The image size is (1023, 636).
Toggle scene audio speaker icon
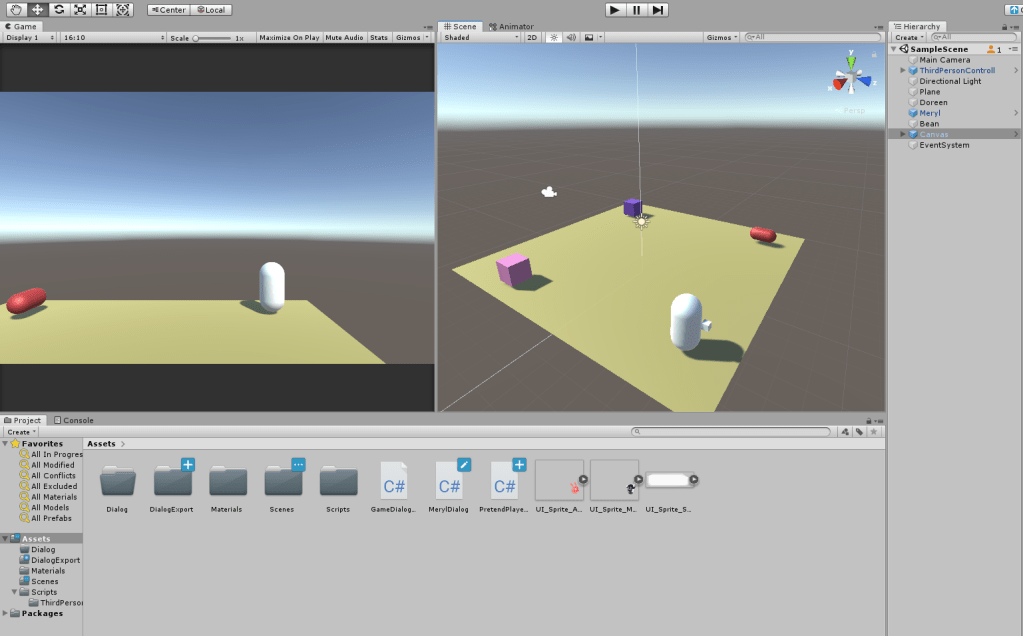pyautogui.click(x=570, y=37)
